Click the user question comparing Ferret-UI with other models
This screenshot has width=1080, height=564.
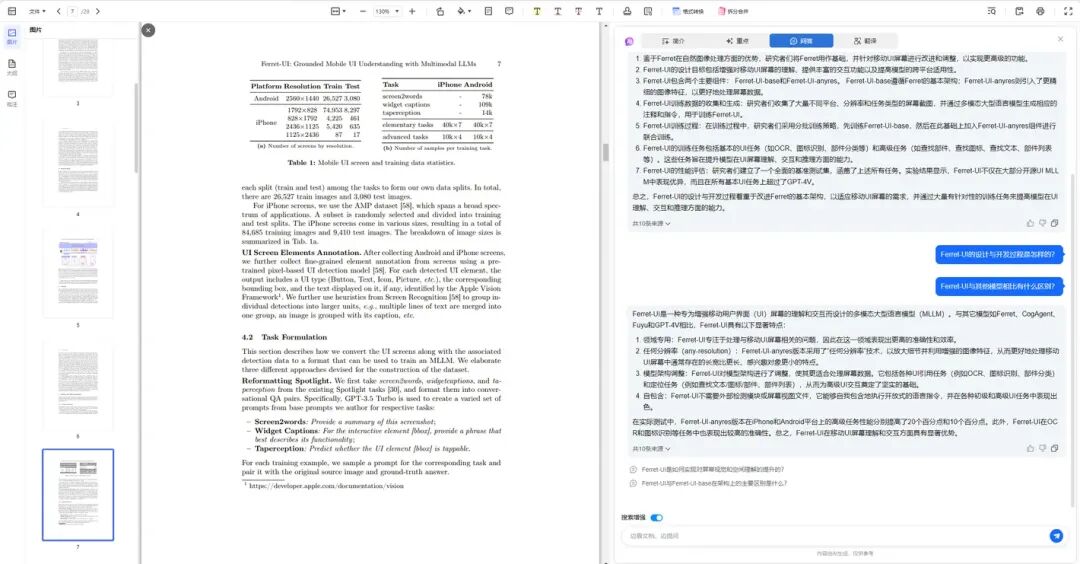click(x=999, y=286)
